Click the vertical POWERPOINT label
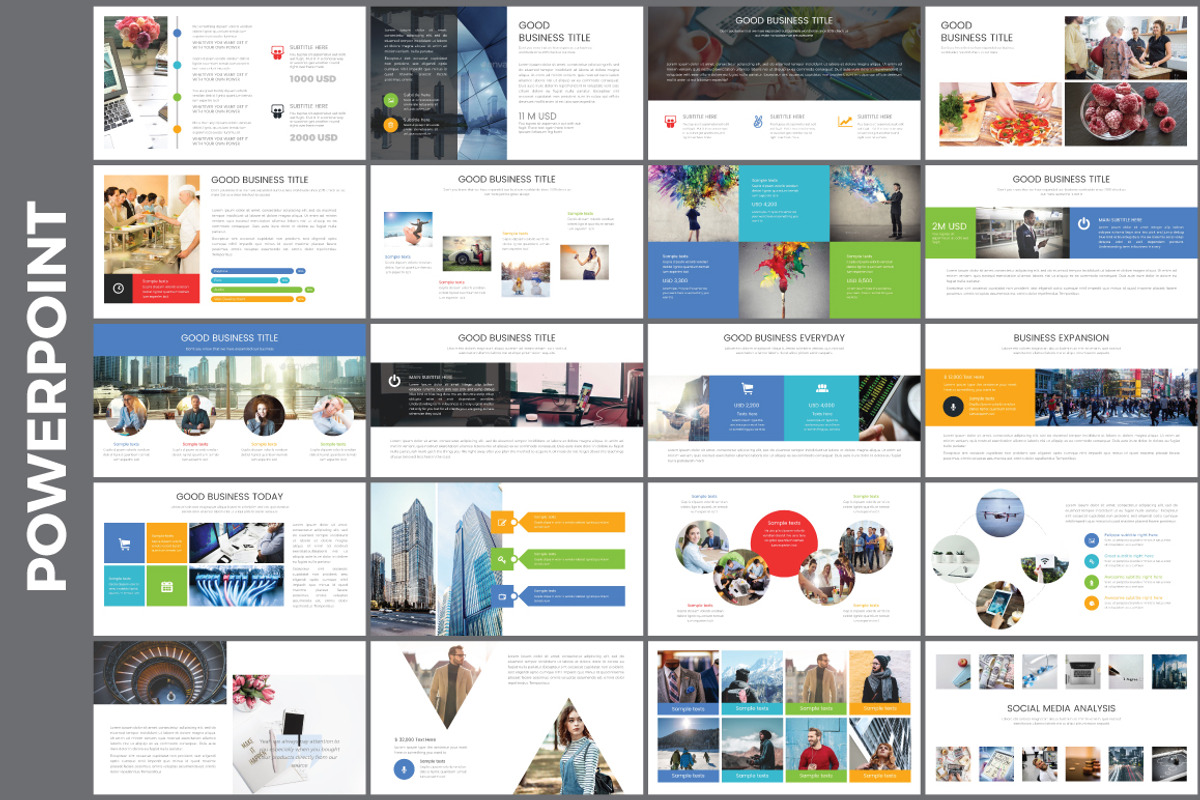The image size is (1200, 800). point(47,397)
